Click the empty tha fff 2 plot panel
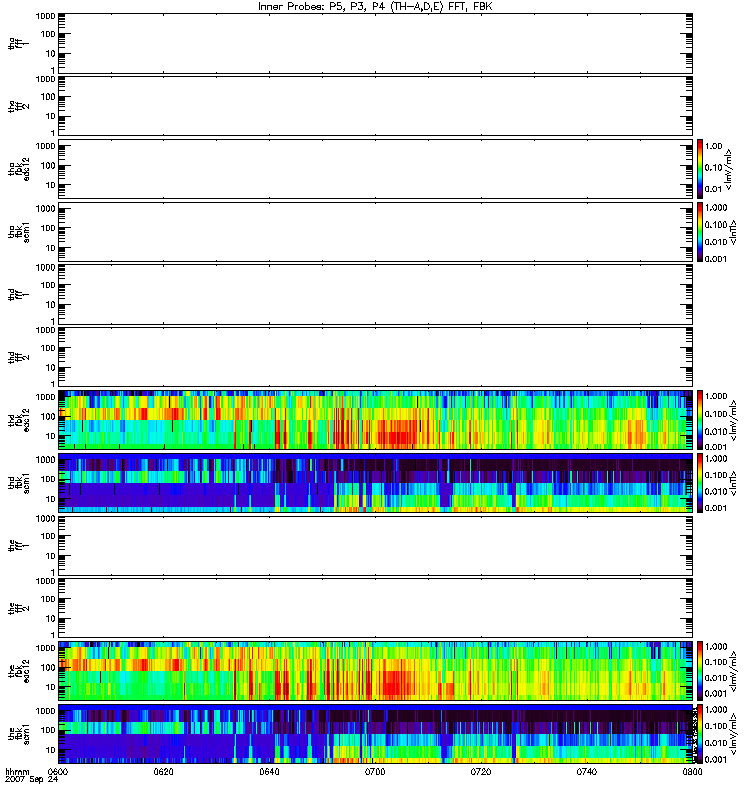750x800 pixels. click(x=376, y=106)
